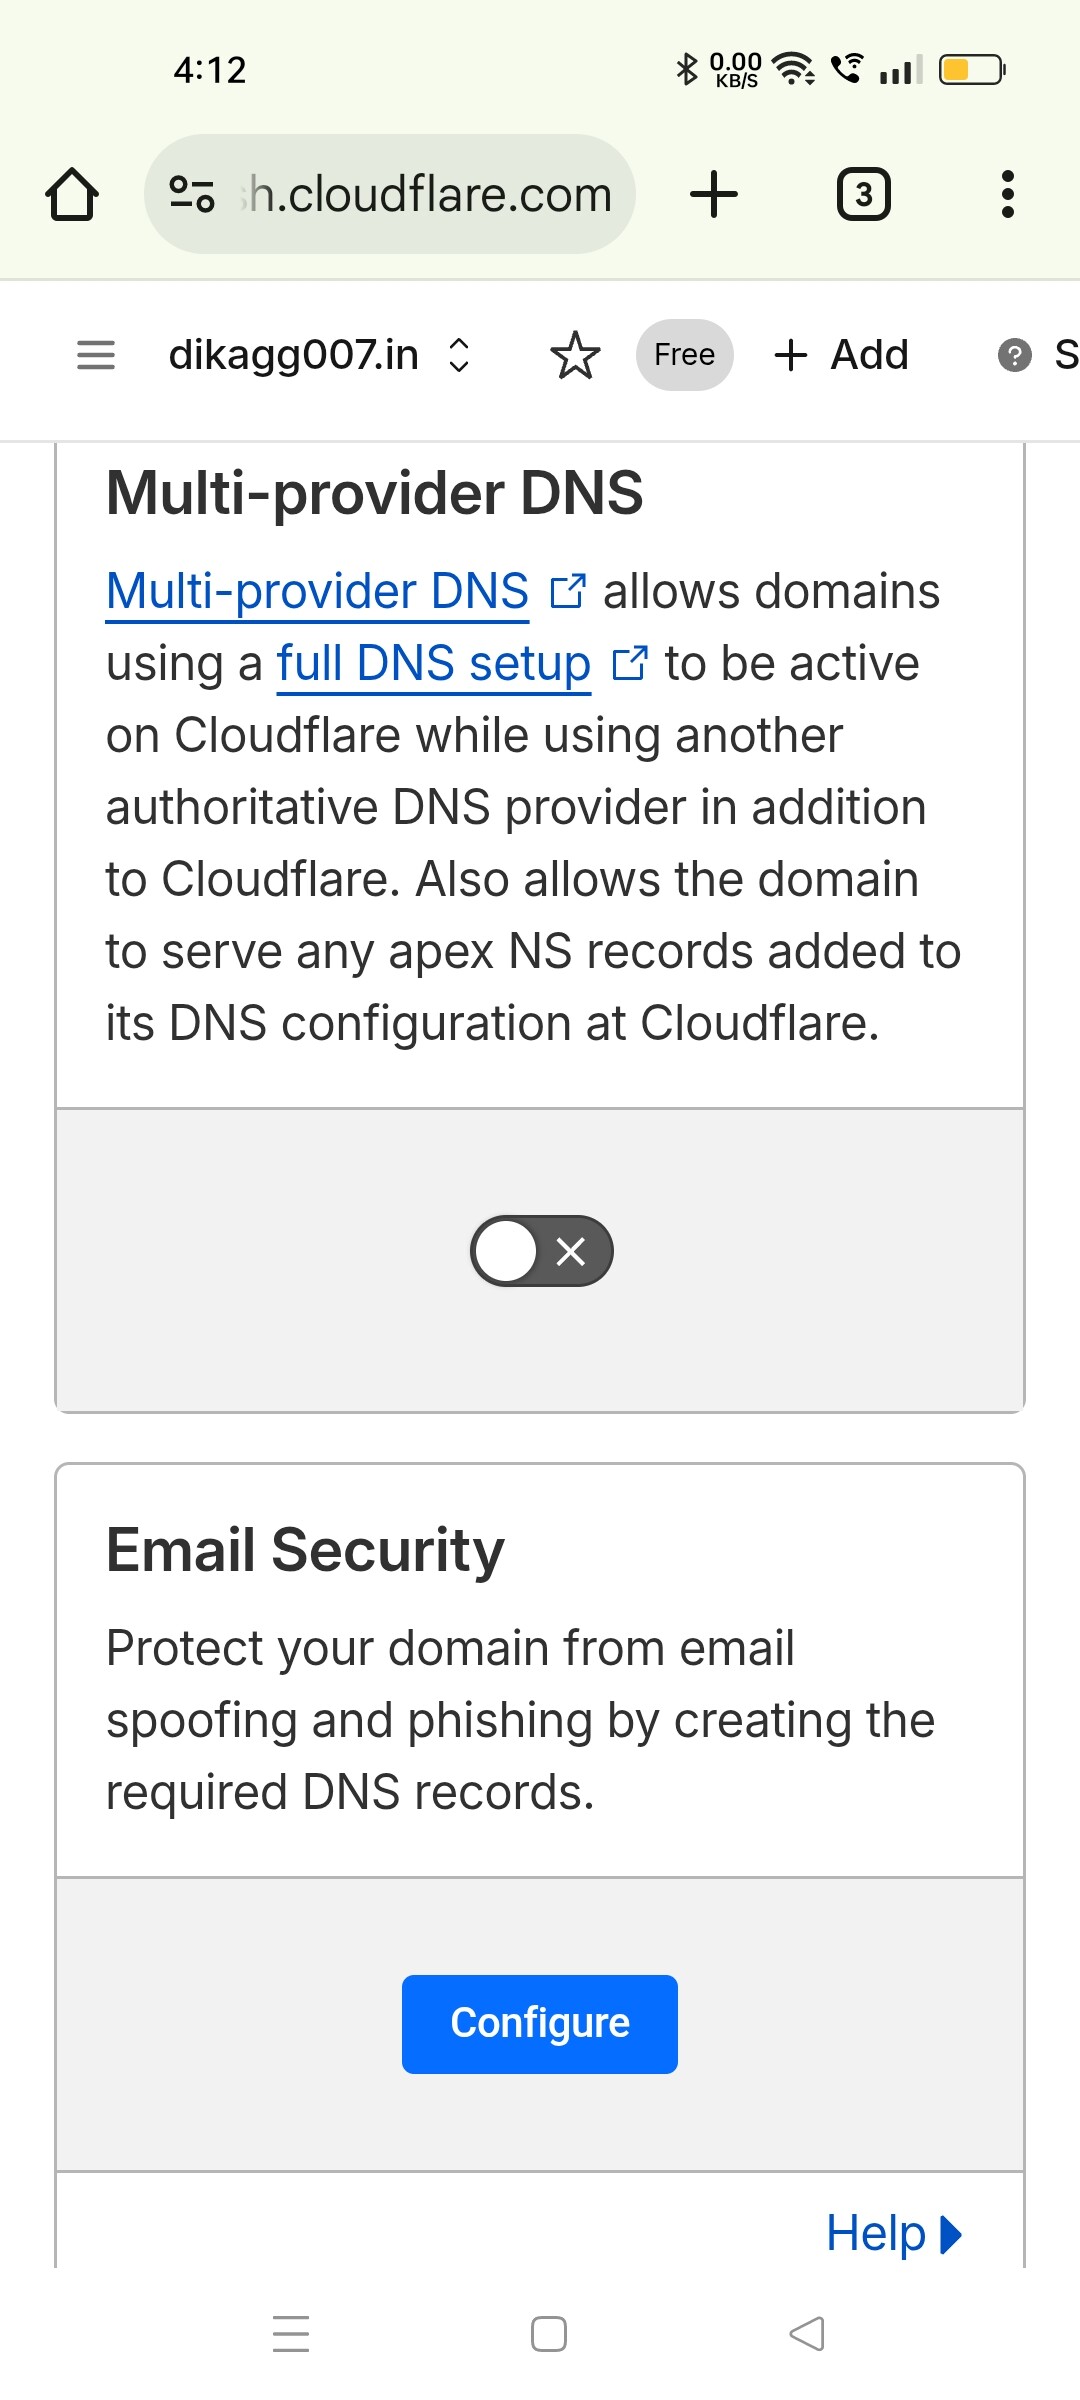Screen dimensions: 1080x2400
Task: Open site settings icon in address bar
Action: tap(192, 194)
